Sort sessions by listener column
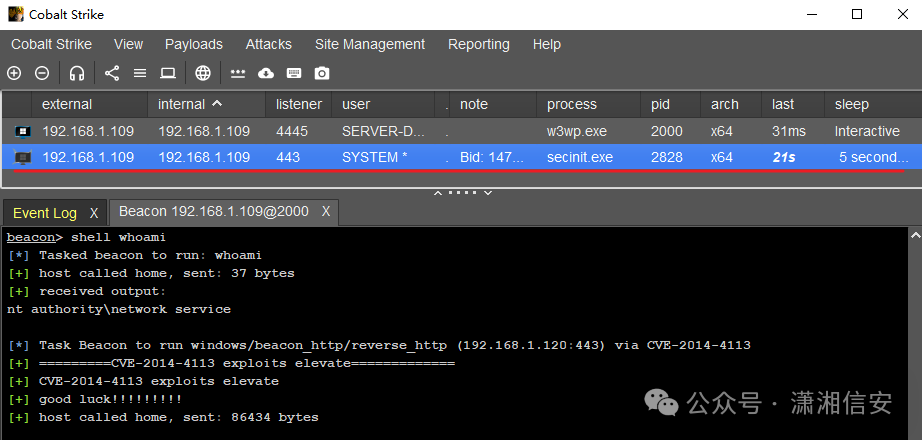This screenshot has height=440, width=922. point(298,104)
